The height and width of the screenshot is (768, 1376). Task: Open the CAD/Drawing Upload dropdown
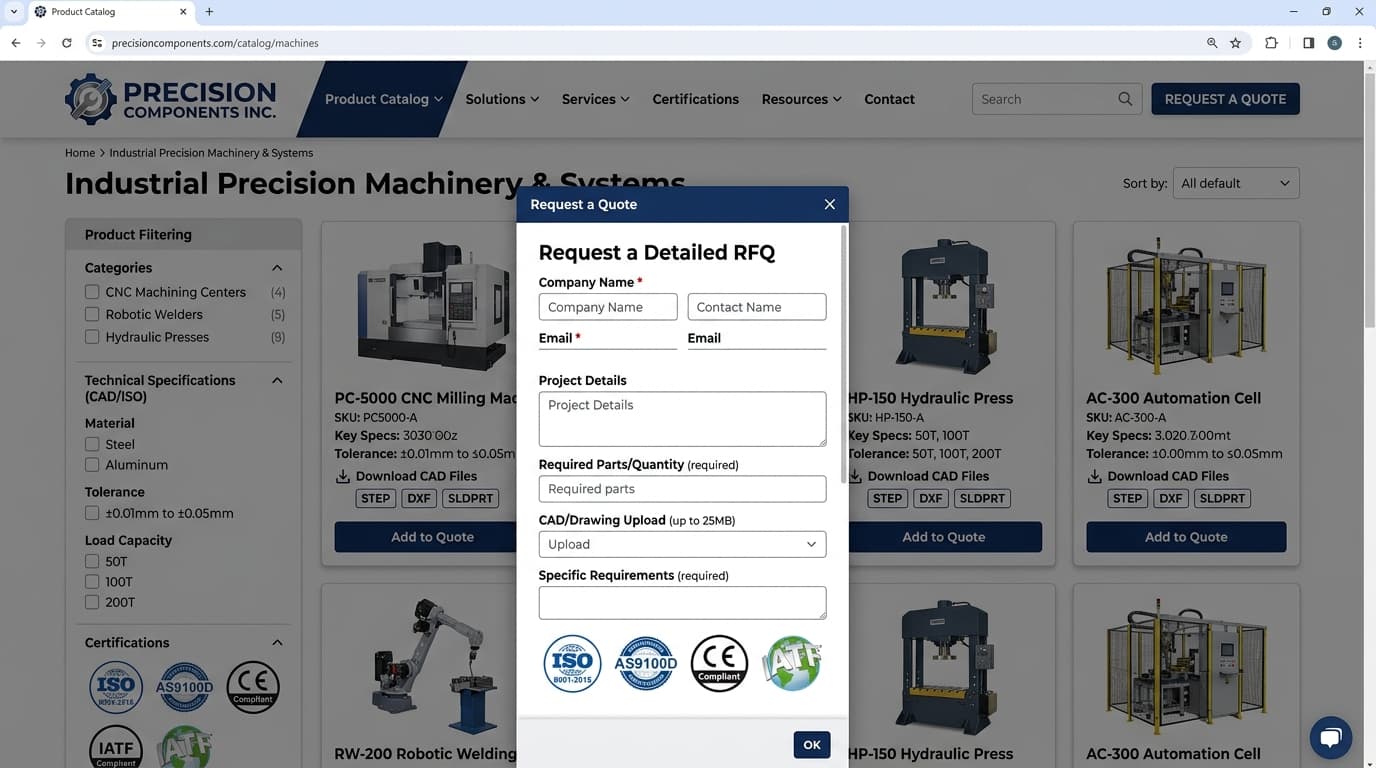tap(682, 544)
